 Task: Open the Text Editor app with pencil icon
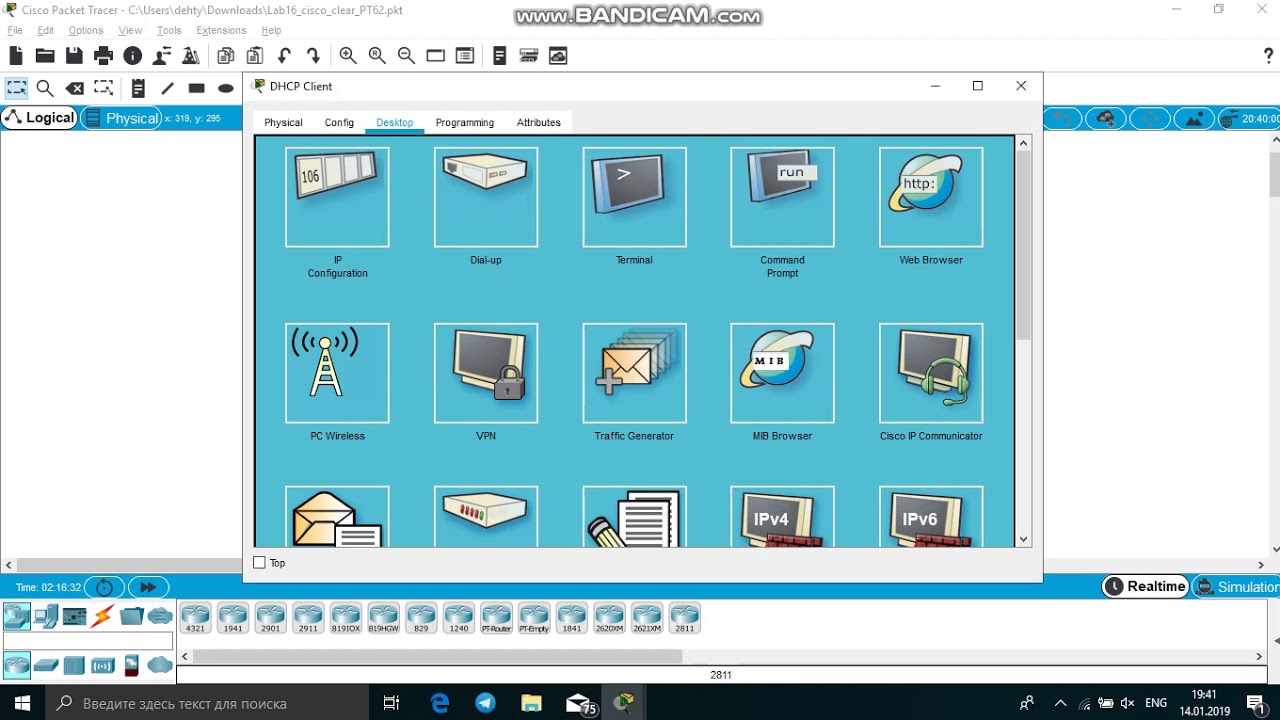[634, 517]
